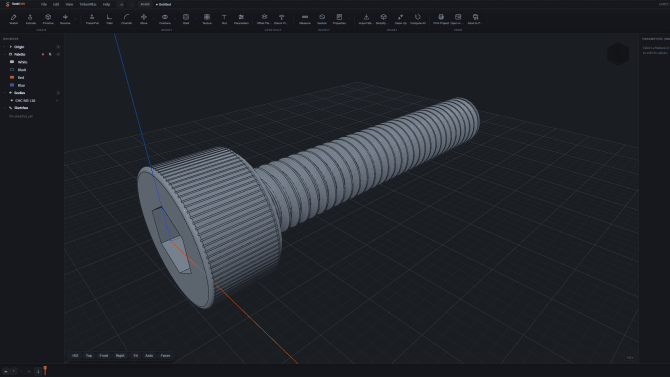Click the Units button at top right

pyautogui.click(x=663, y=4)
